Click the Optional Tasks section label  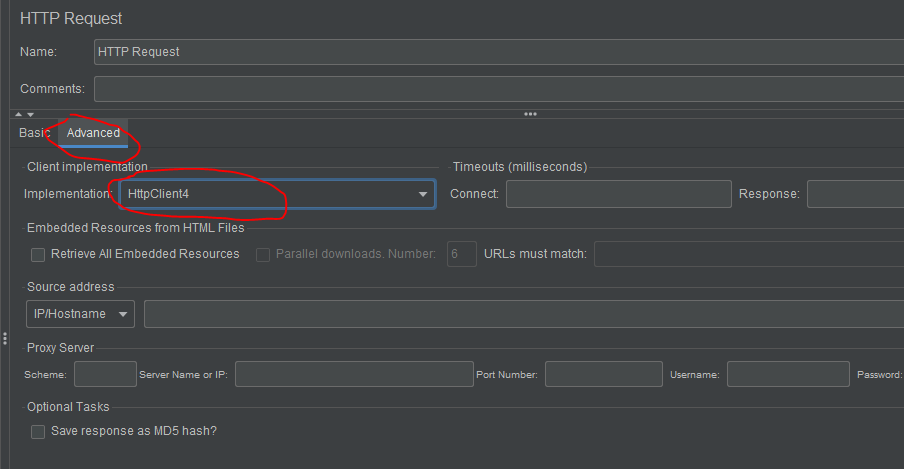68,407
